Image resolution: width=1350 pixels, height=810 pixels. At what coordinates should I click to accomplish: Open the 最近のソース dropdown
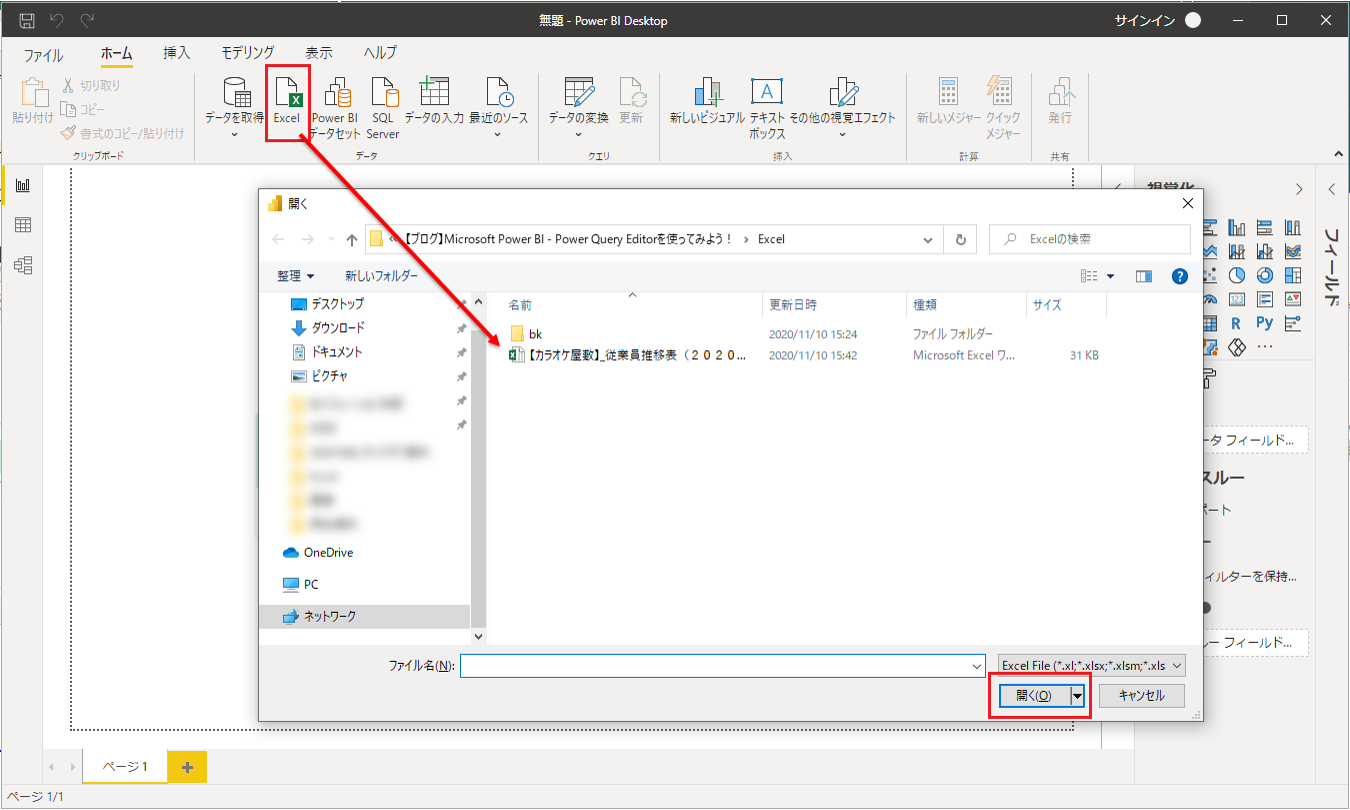[x=498, y=134]
